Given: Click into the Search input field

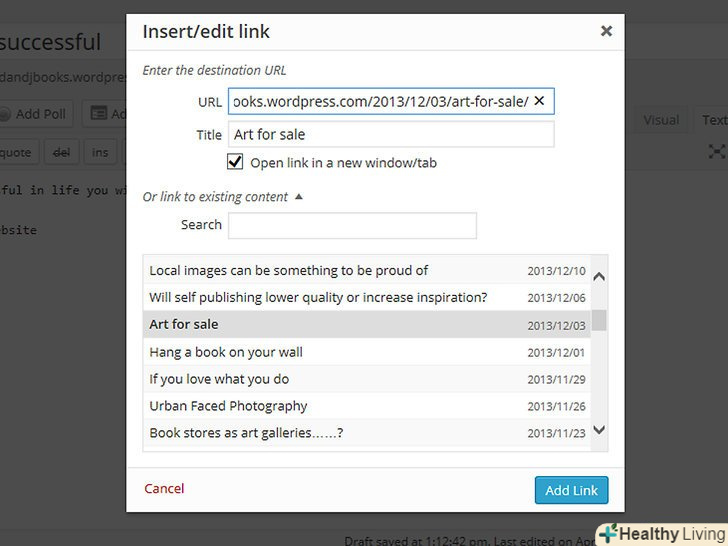Looking at the screenshot, I should (x=352, y=225).
